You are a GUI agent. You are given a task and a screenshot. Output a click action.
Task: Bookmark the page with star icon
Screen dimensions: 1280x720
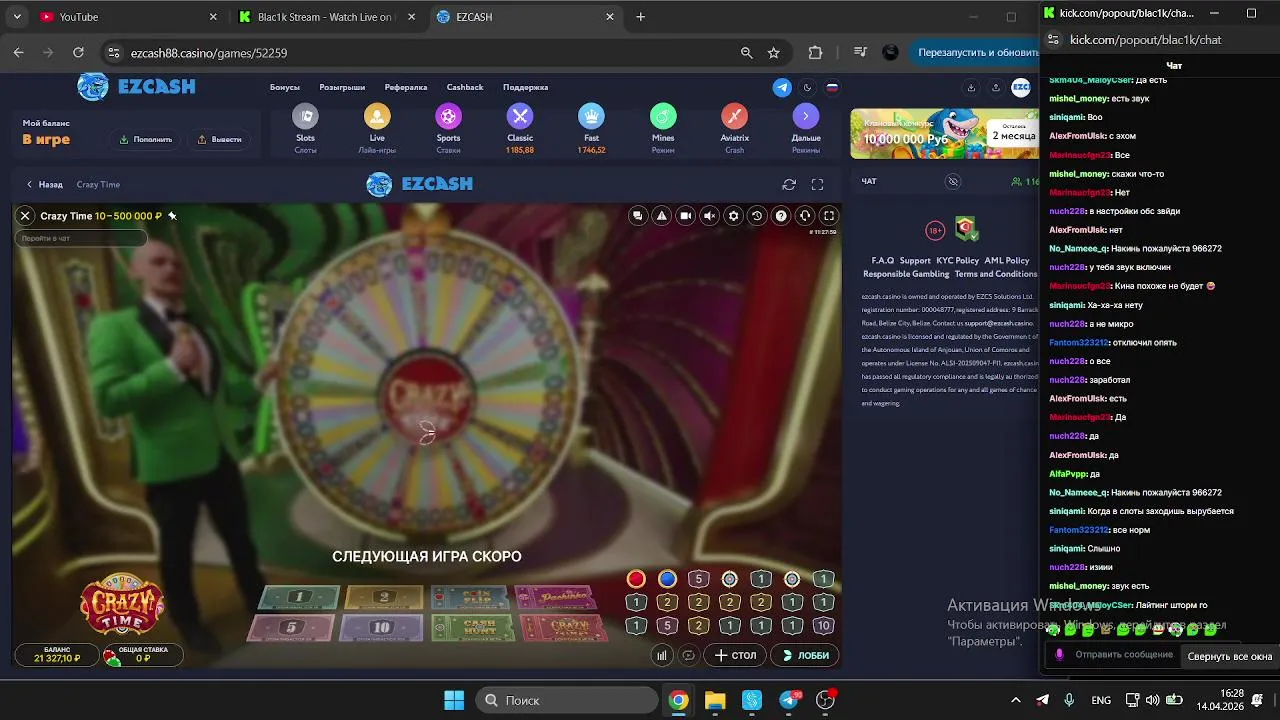tap(773, 52)
